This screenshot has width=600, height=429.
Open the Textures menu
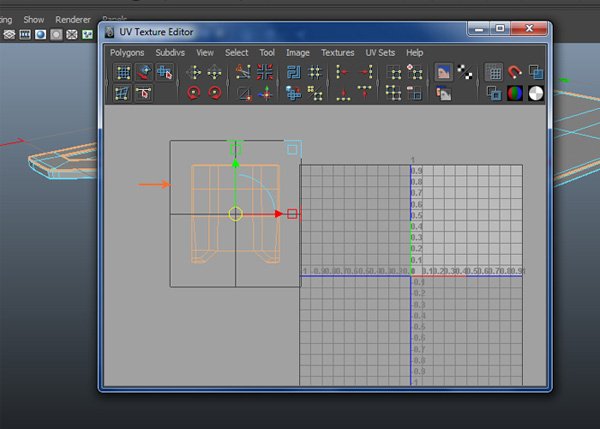(338, 52)
